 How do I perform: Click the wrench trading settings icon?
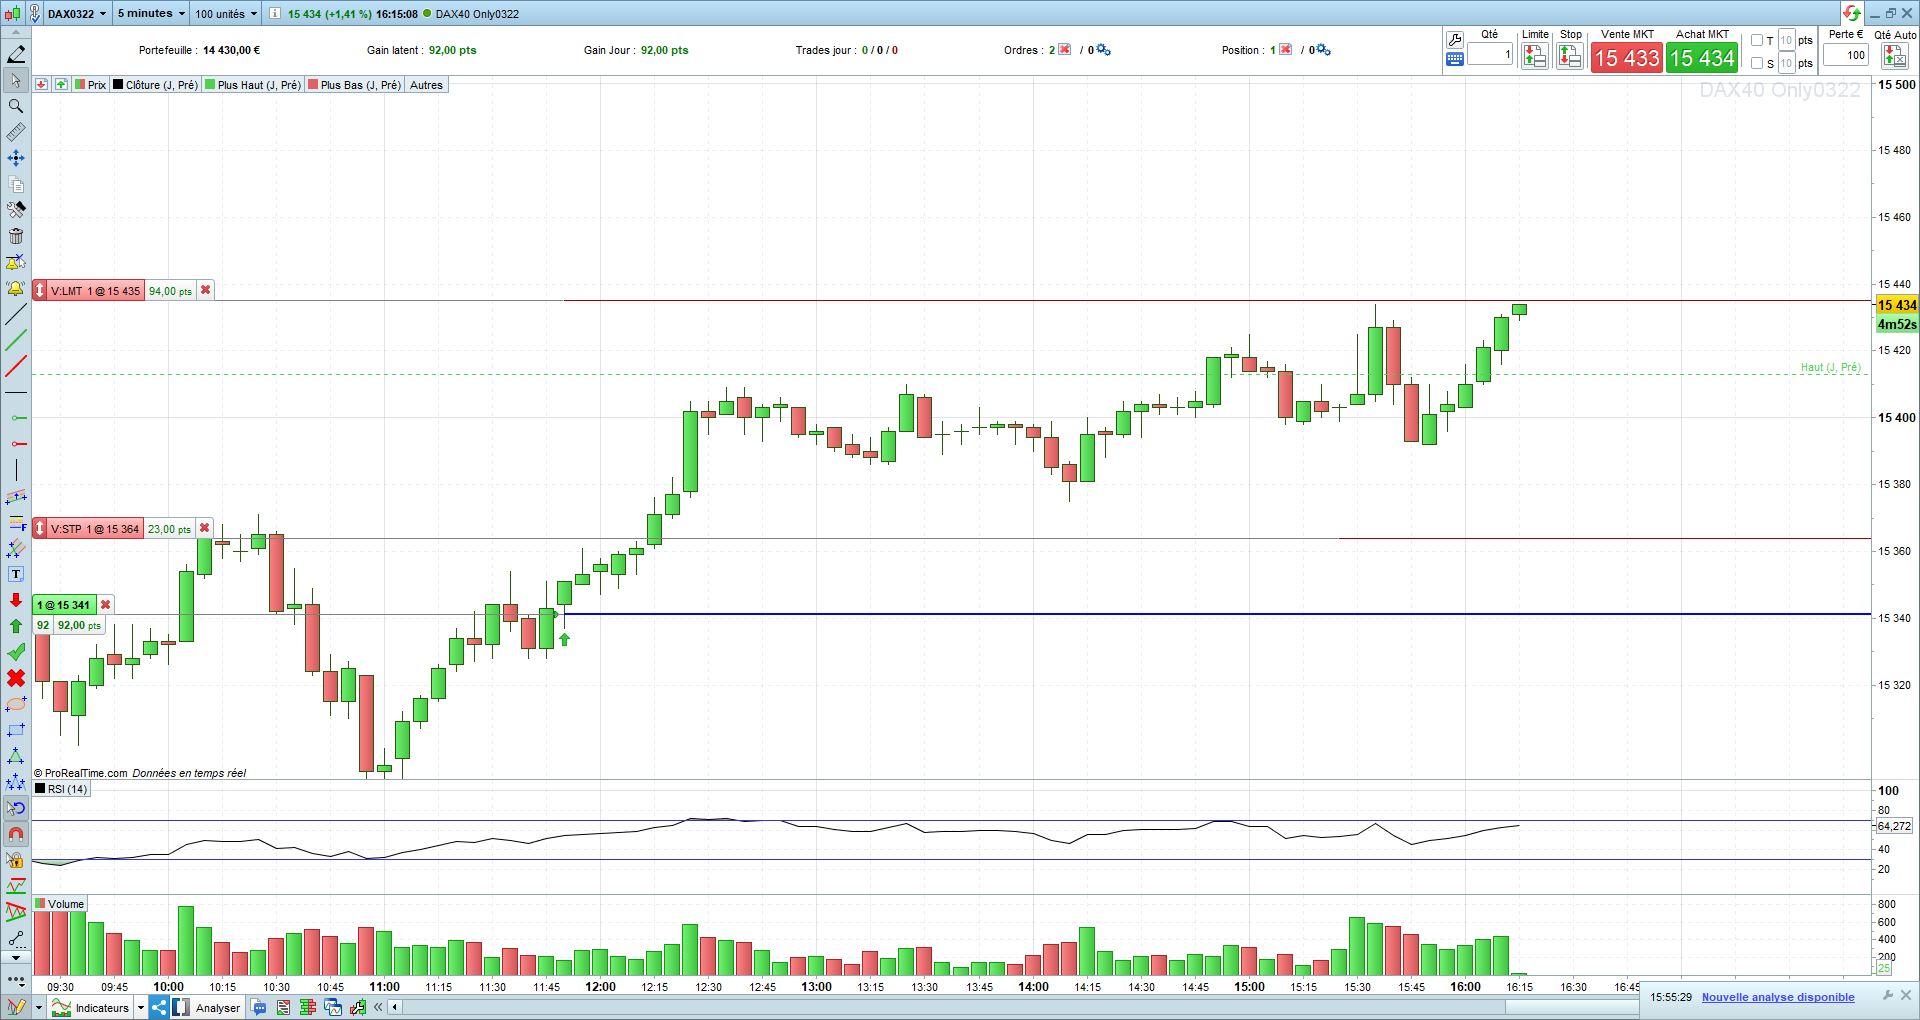[1455, 40]
